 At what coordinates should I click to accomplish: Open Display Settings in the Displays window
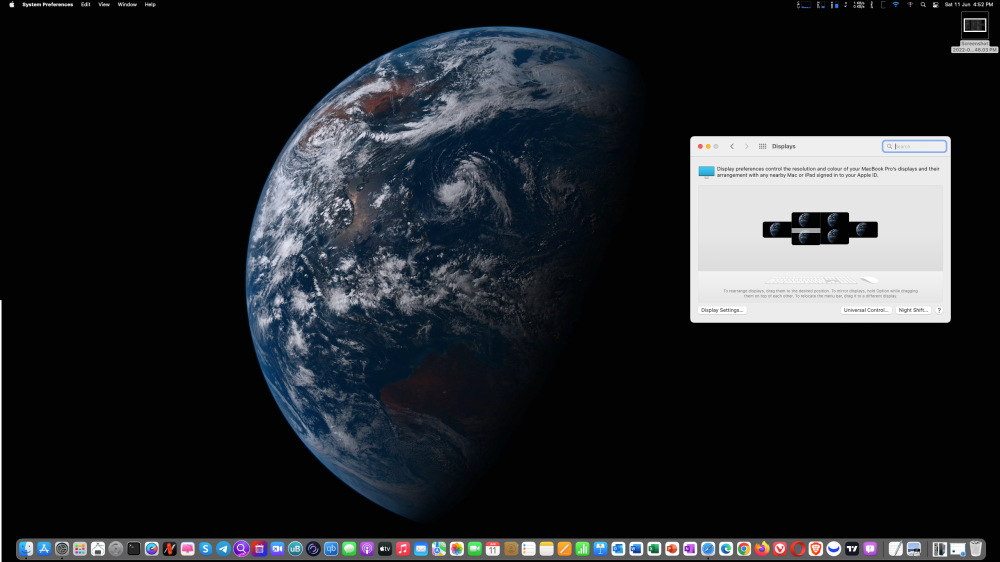(722, 310)
